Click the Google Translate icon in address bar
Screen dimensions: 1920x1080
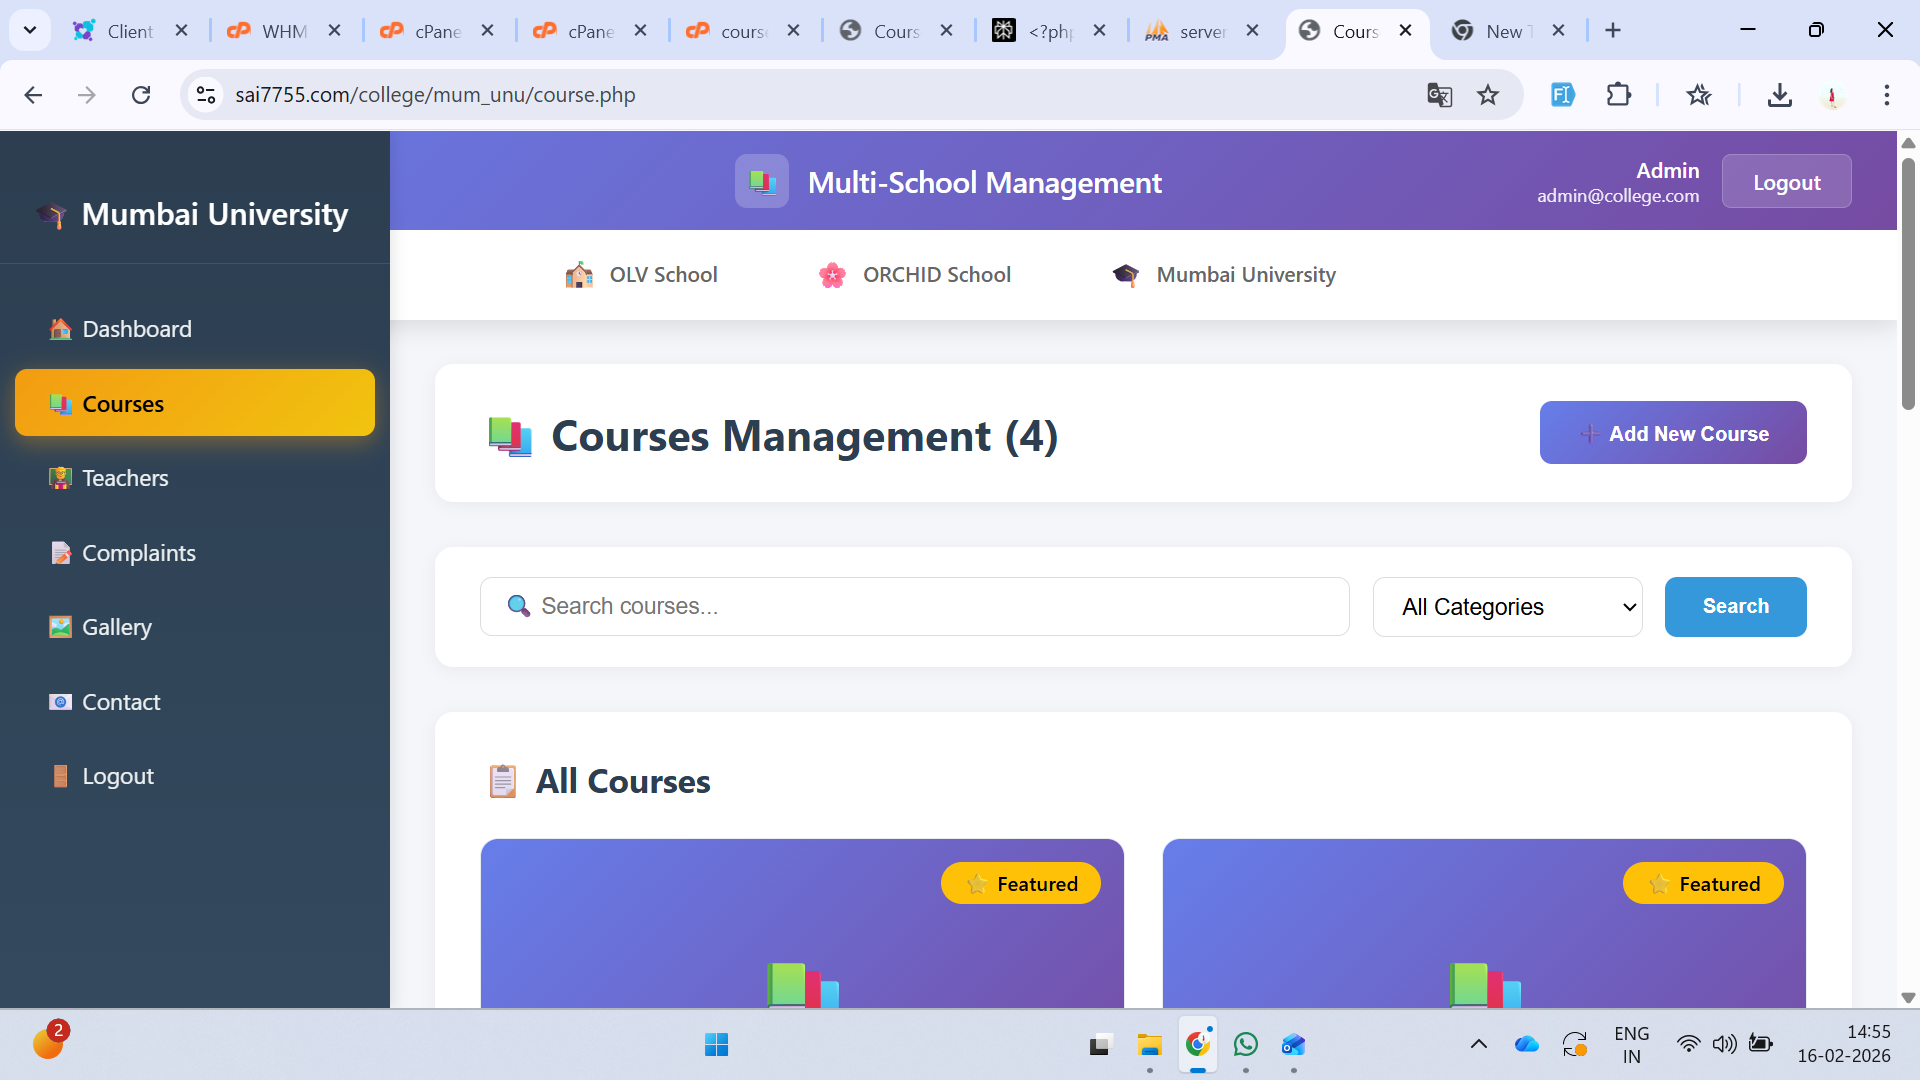click(x=1439, y=95)
